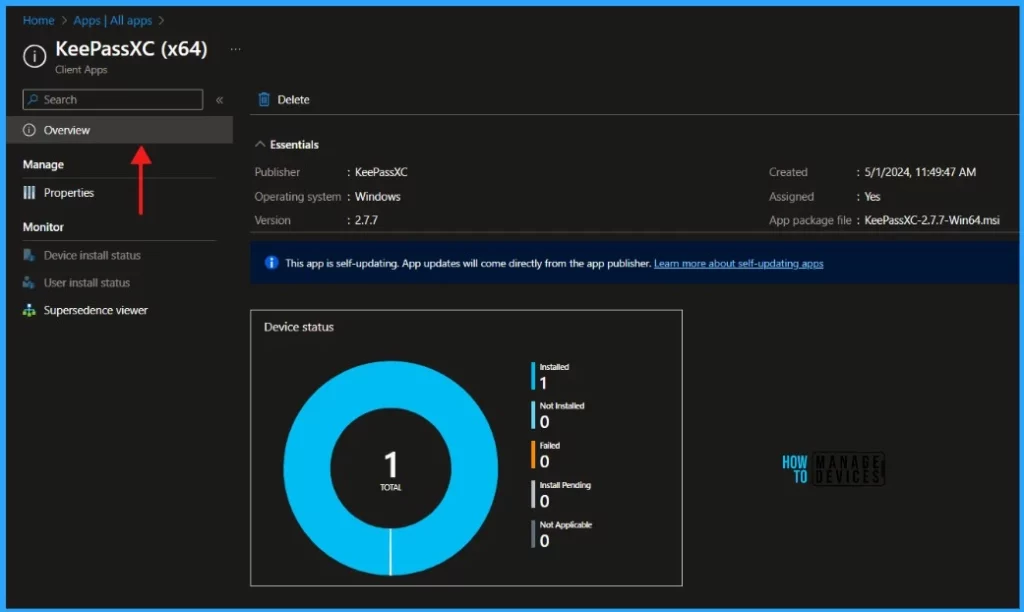Click the Install Pending legend entry

click(x=561, y=494)
